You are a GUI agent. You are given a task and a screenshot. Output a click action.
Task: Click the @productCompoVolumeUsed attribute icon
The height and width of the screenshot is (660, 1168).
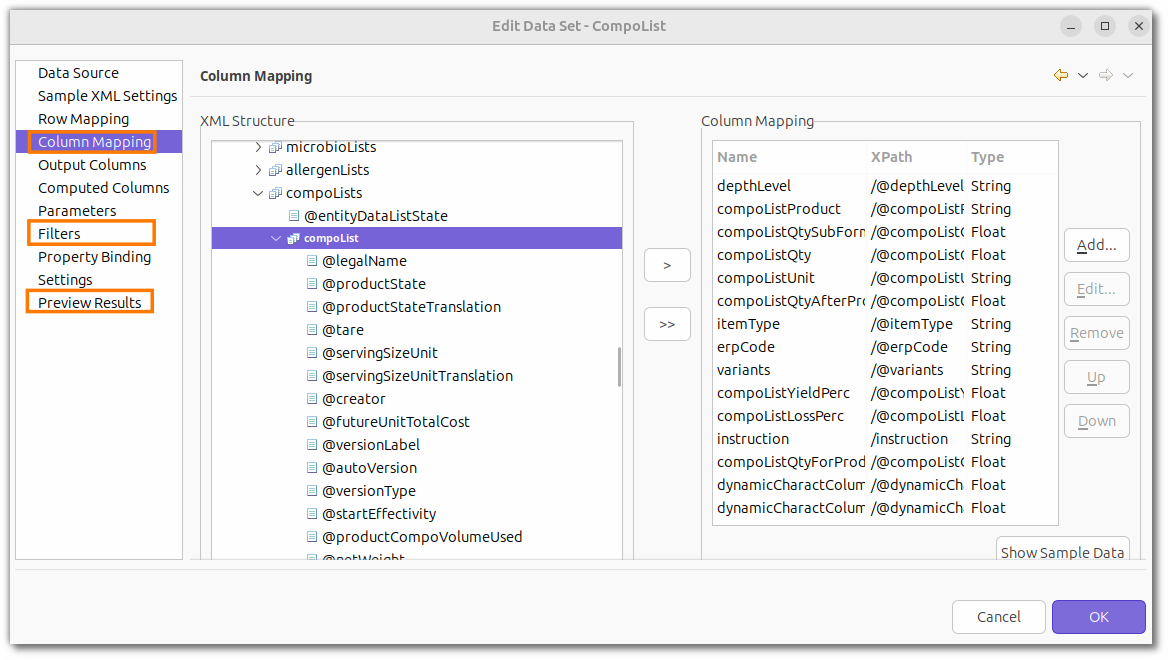312,537
